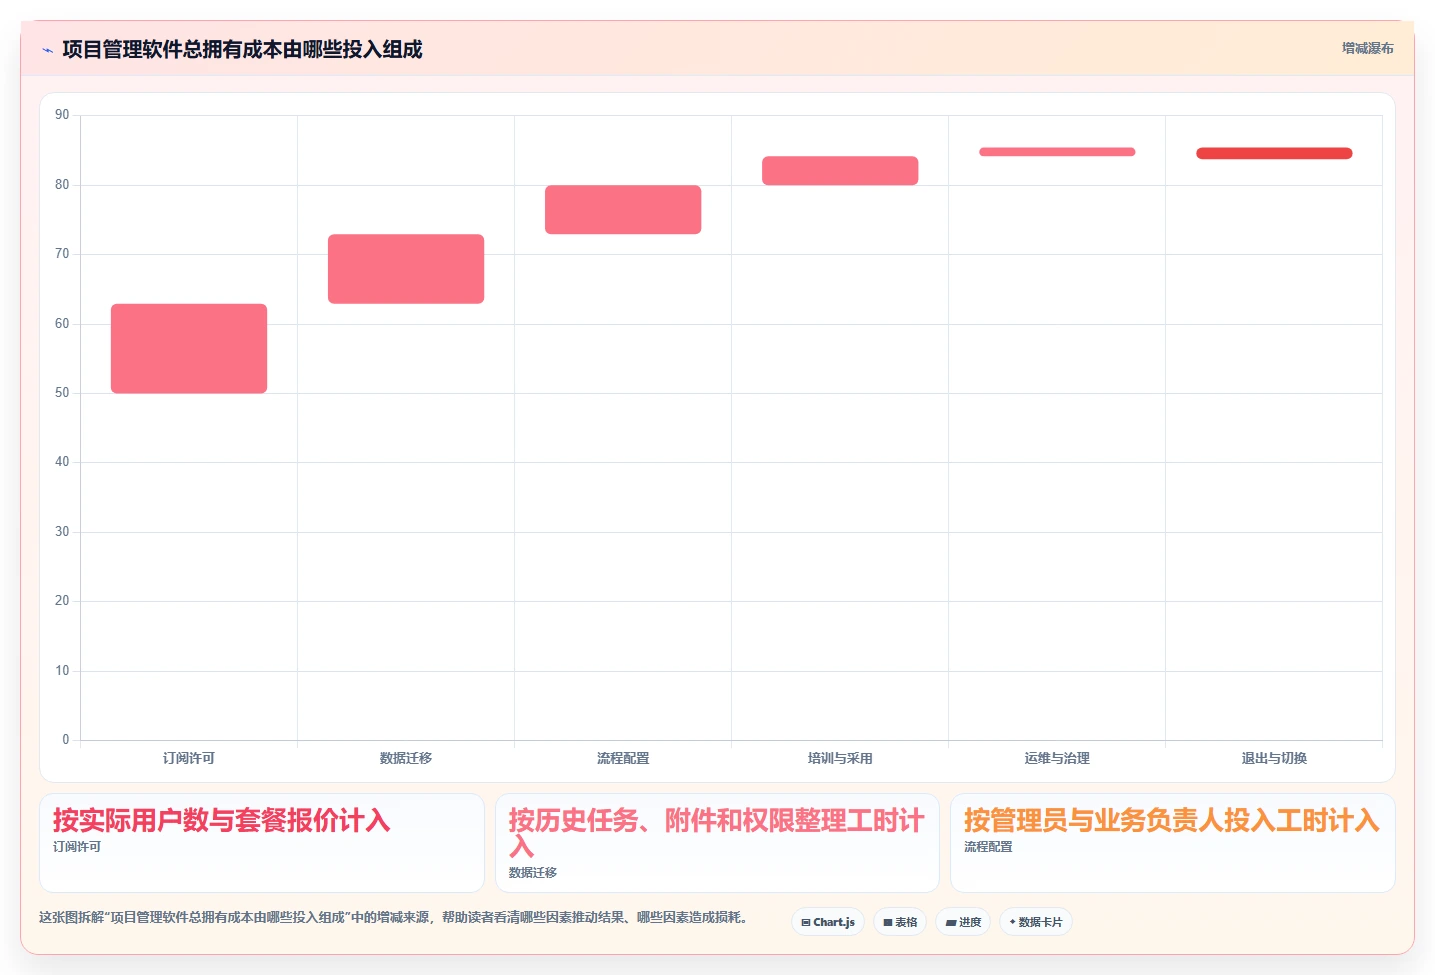Select the red 退出与切换 total bar

tap(1274, 154)
